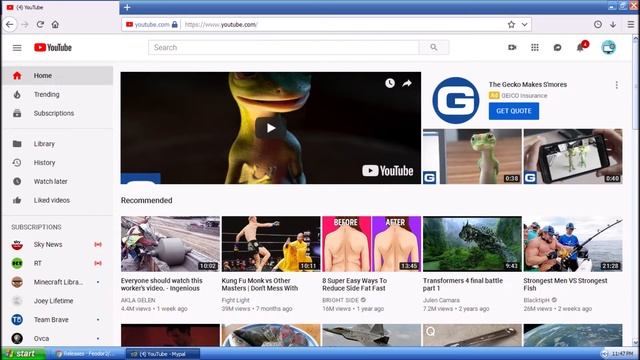Select Home in the sidebar
The height and width of the screenshot is (360, 640).
(x=58, y=76)
